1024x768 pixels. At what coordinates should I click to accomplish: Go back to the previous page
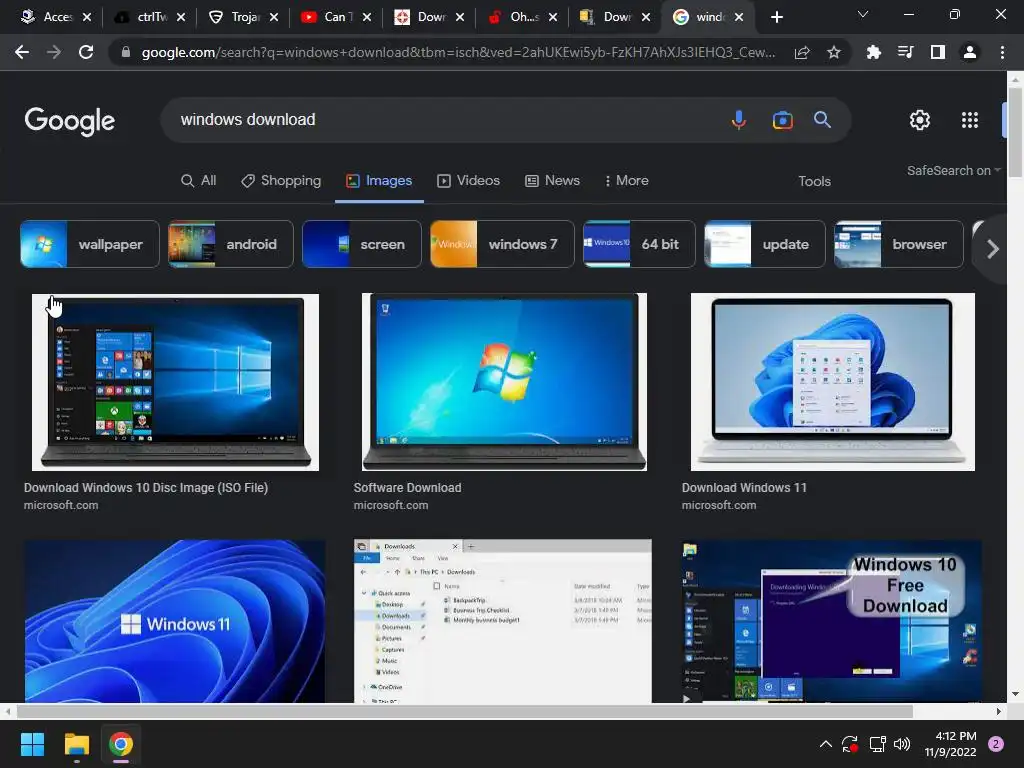pos(22,52)
